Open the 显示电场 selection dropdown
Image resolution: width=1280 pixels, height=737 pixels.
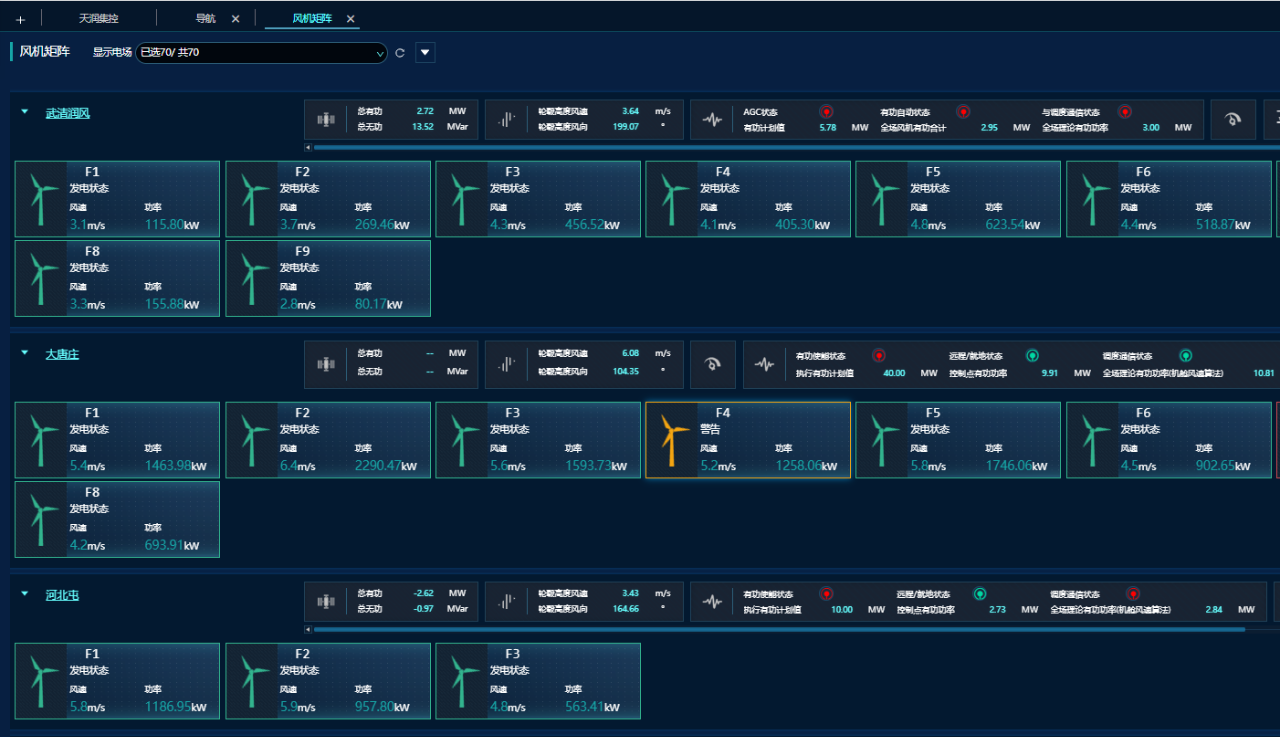pos(261,53)
